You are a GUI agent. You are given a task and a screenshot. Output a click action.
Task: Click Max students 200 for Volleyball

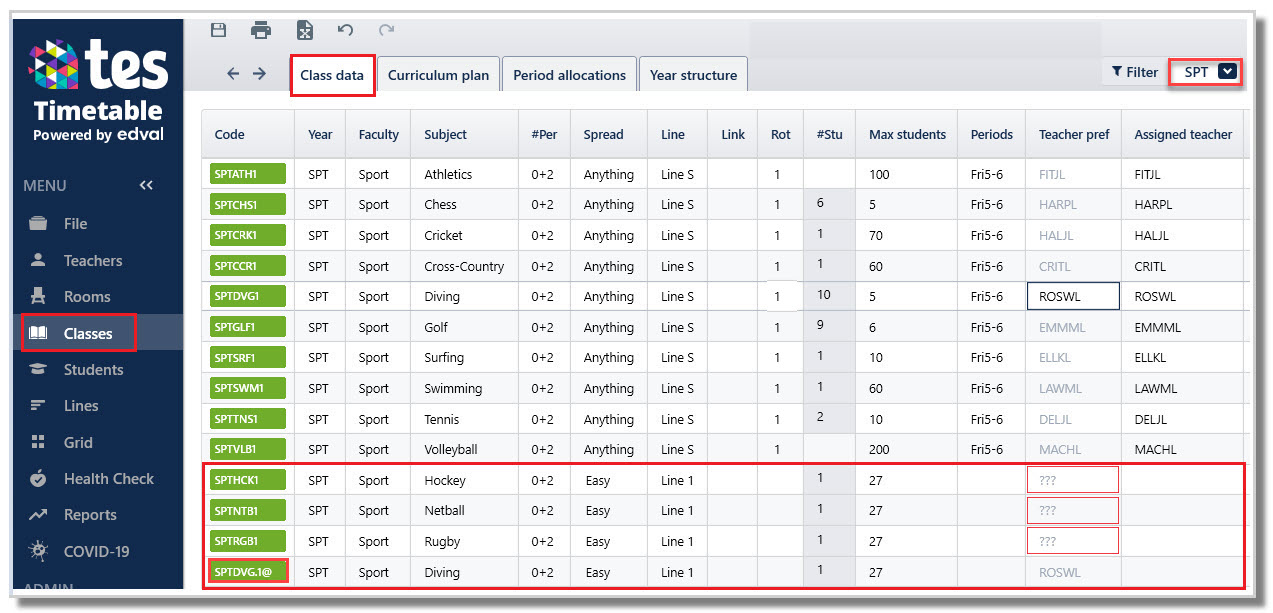tap(907, 449)
